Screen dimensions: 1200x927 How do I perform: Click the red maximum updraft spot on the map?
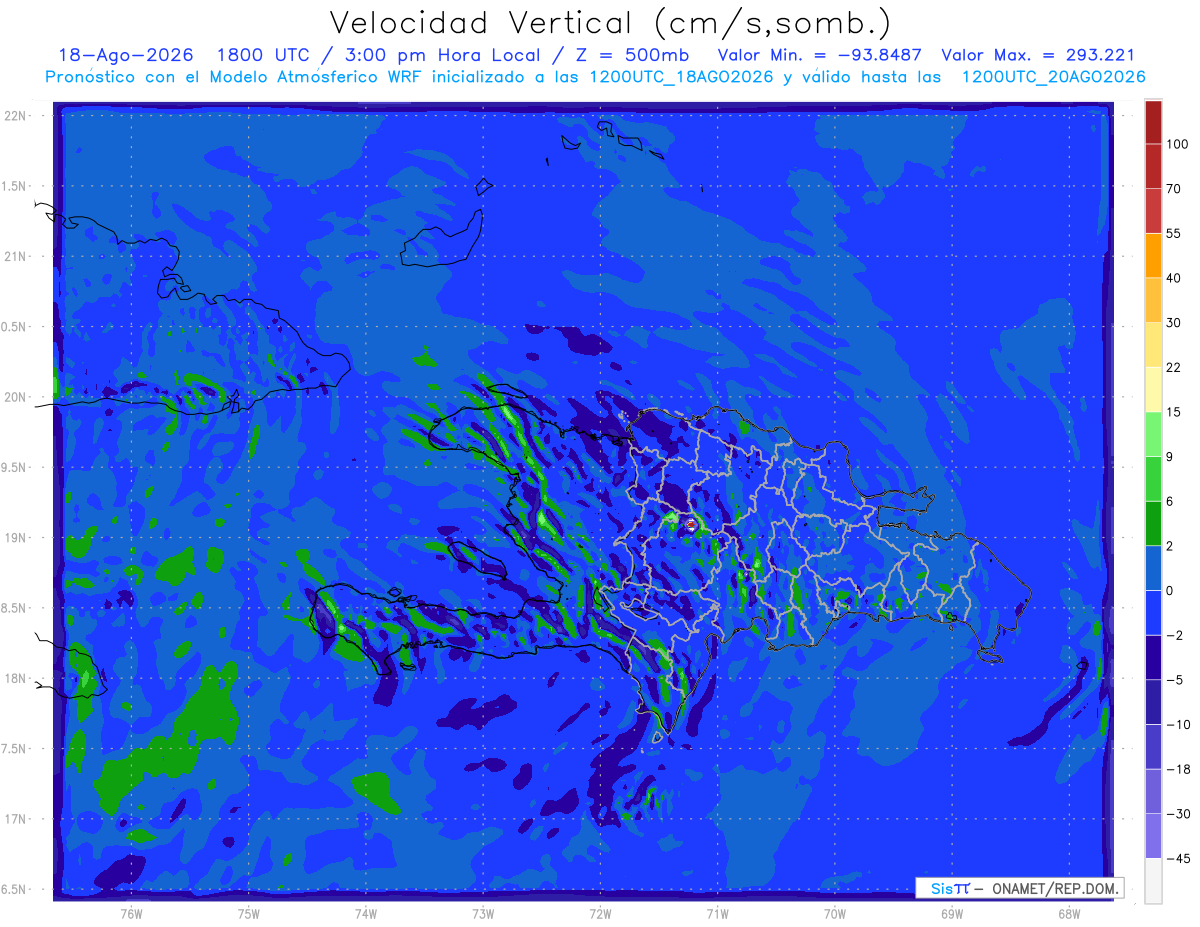(690, 524)
